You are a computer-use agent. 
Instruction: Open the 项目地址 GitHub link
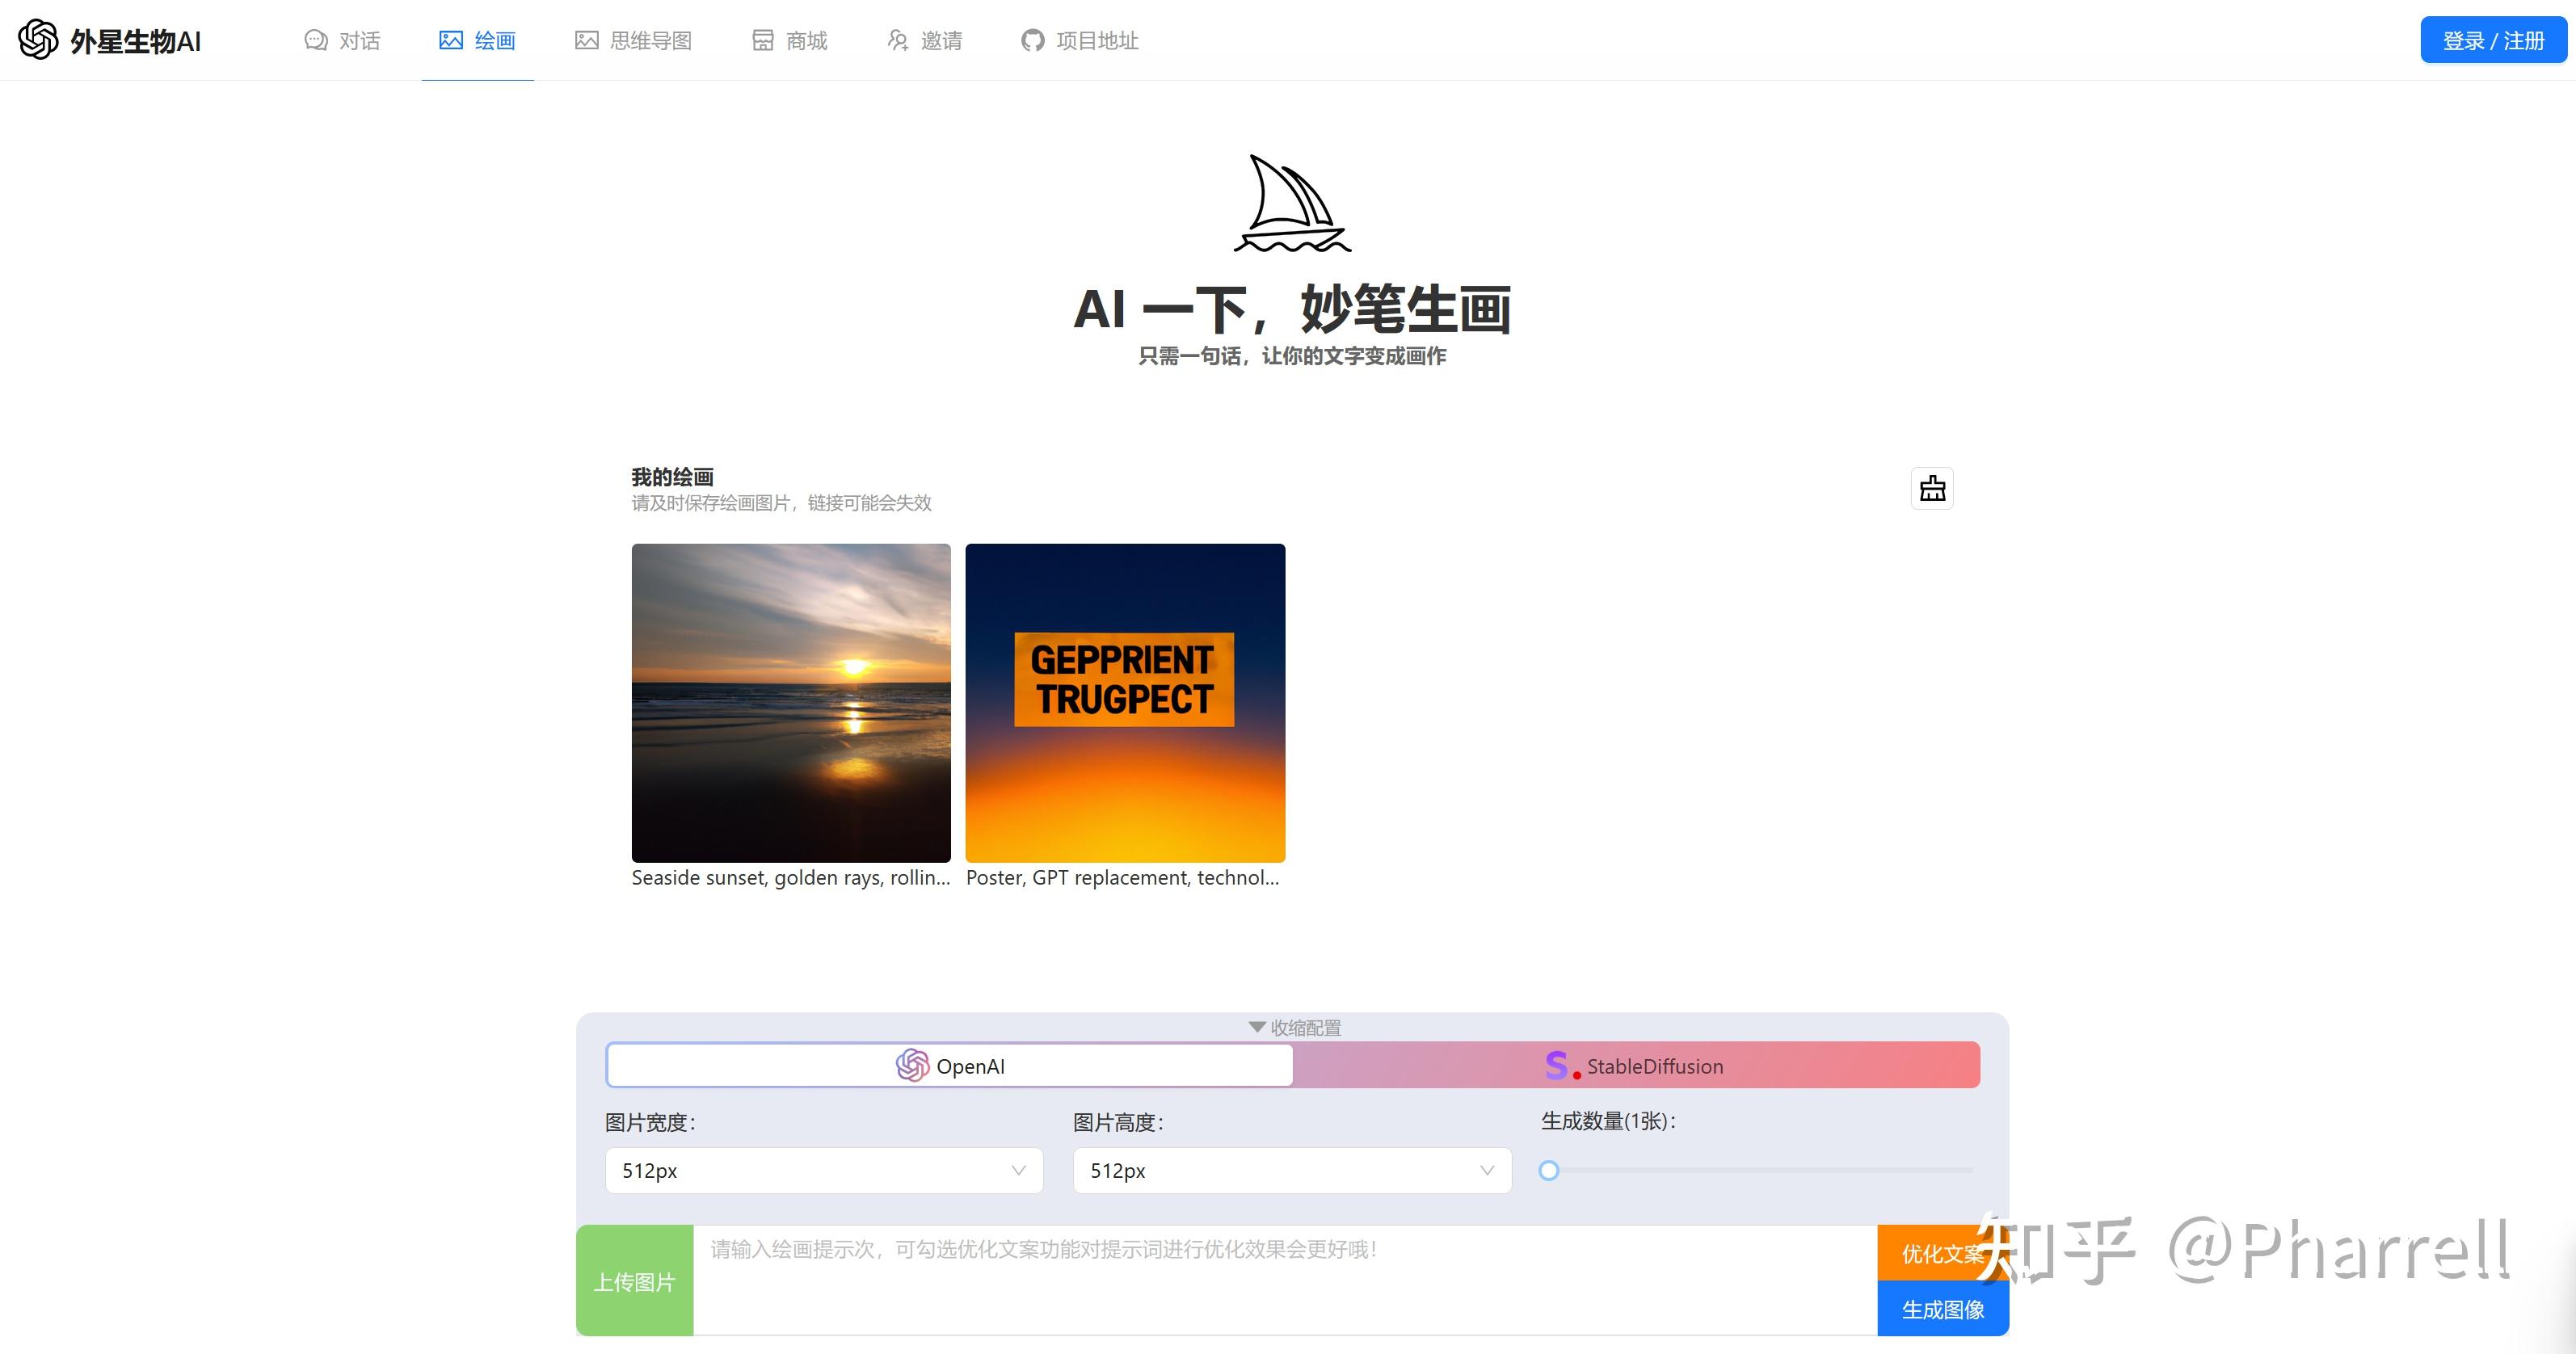[x=1080, y=40]
